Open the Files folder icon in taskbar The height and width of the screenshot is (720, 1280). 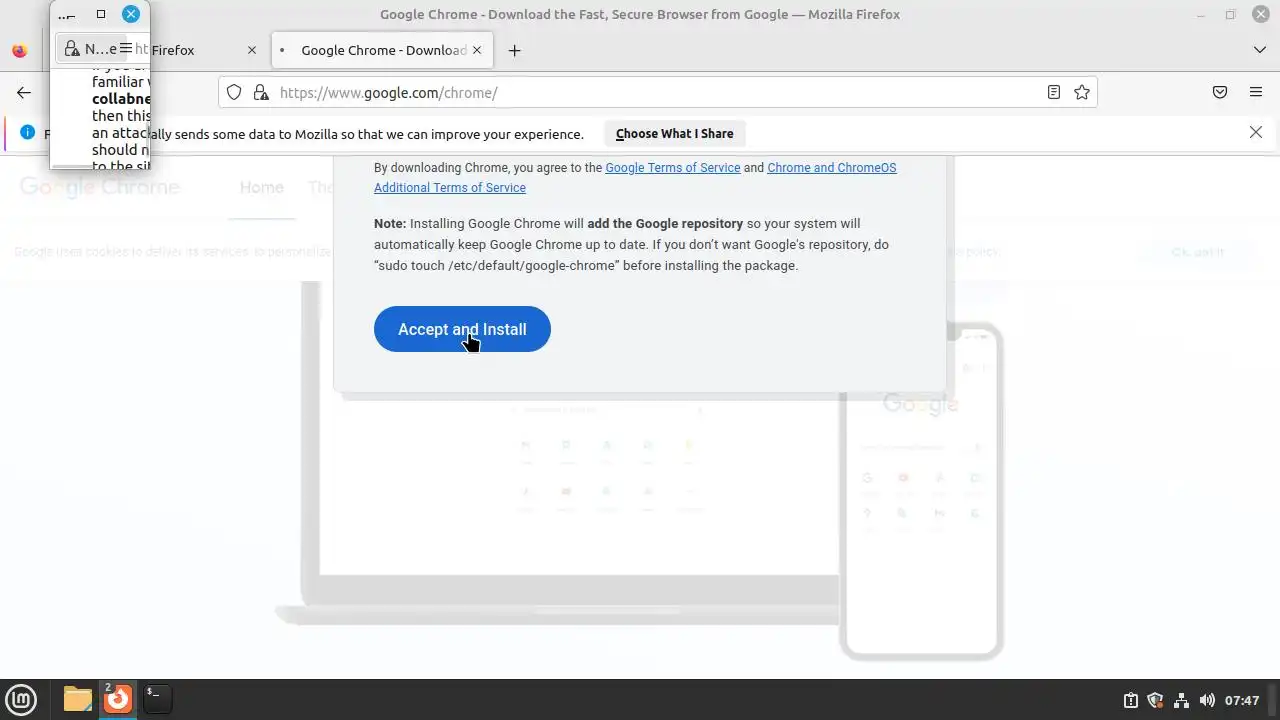(x=78, y=699)
